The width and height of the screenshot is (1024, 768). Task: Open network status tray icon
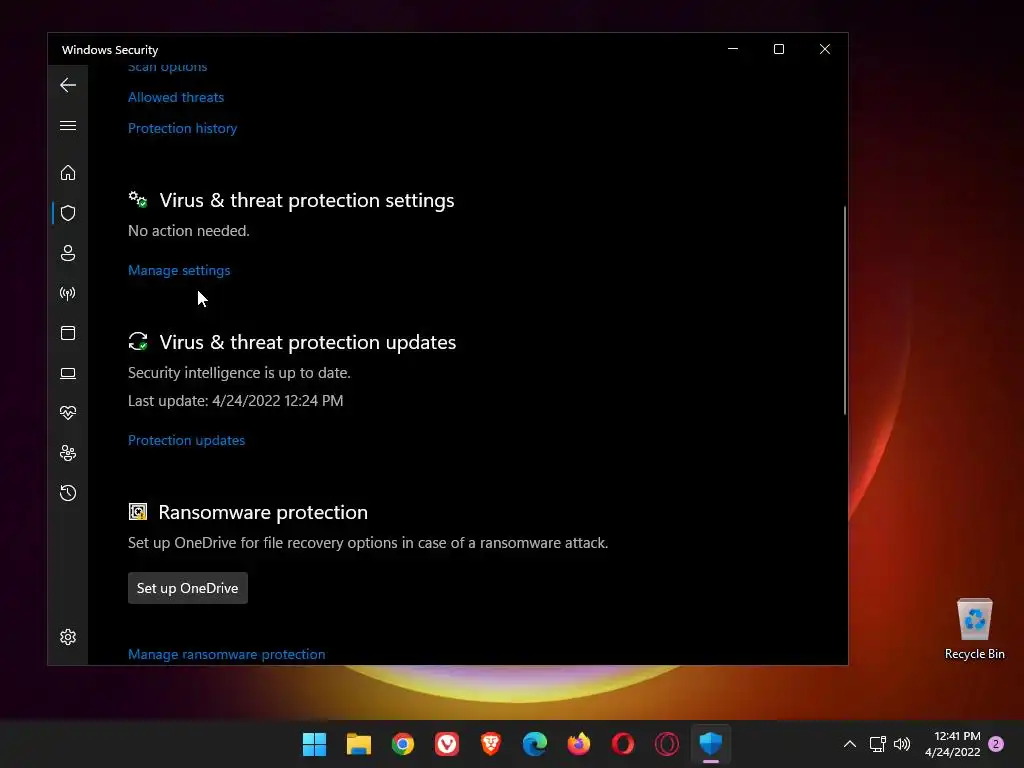pos(878,744)
